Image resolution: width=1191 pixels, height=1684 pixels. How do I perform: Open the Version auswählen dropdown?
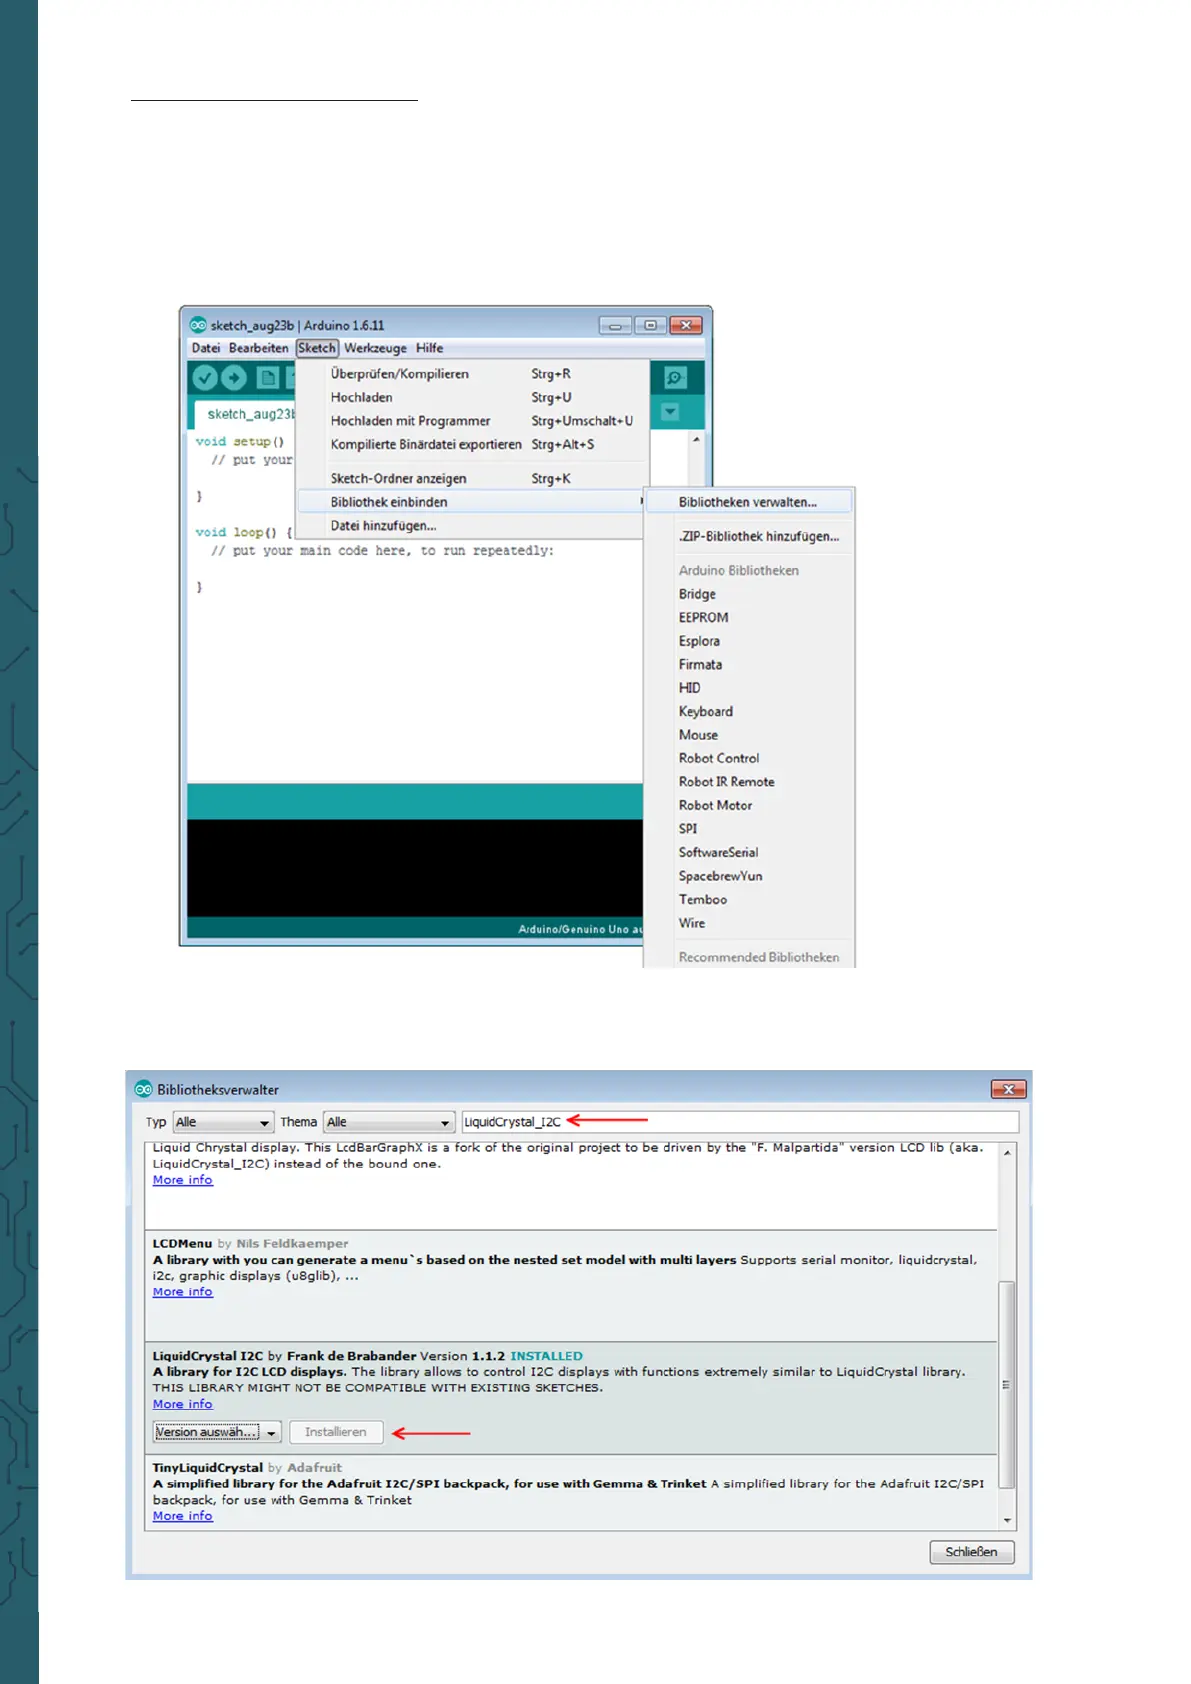[217, 1432]
